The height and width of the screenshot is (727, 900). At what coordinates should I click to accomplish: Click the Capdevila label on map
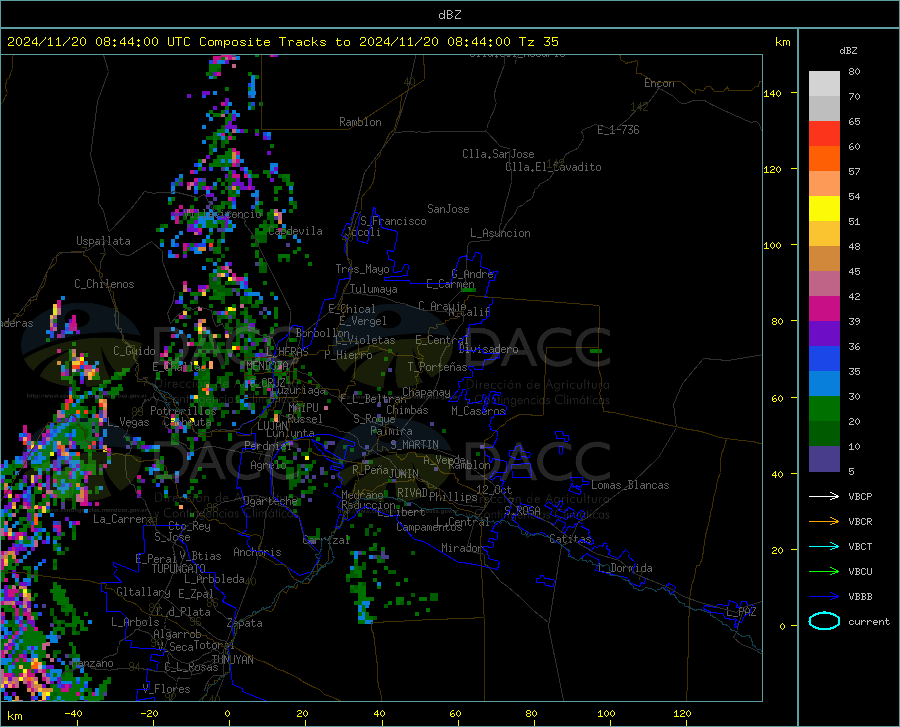click(x=295, y=231)
